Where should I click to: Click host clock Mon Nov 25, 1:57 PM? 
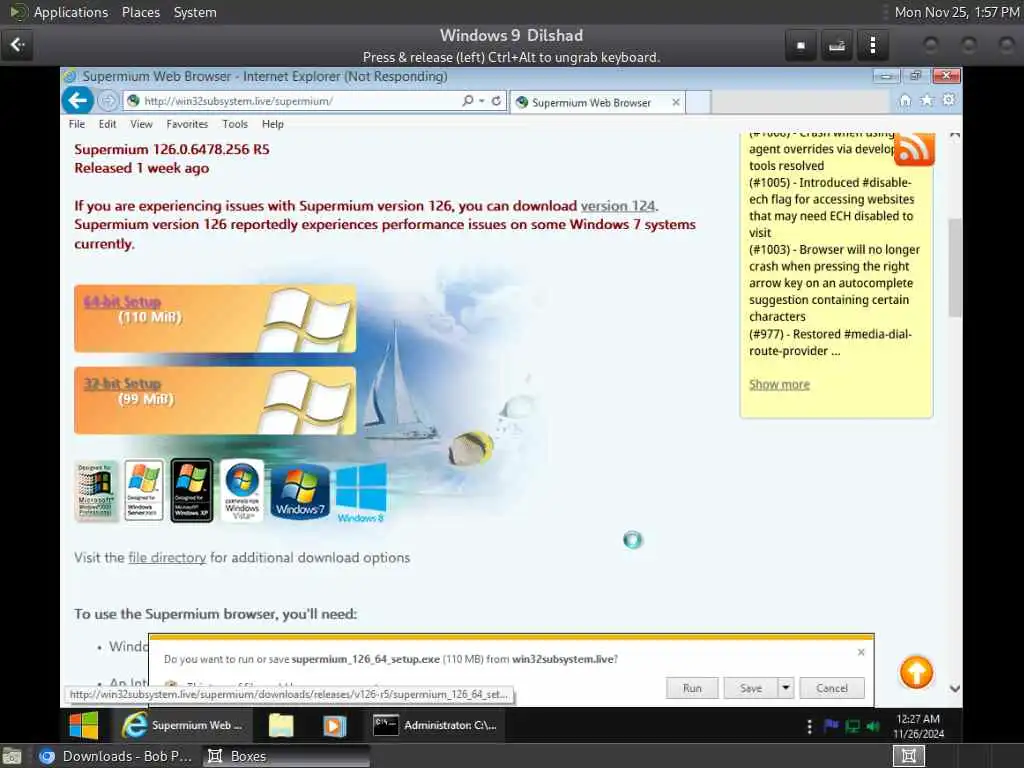pos(957,12)
